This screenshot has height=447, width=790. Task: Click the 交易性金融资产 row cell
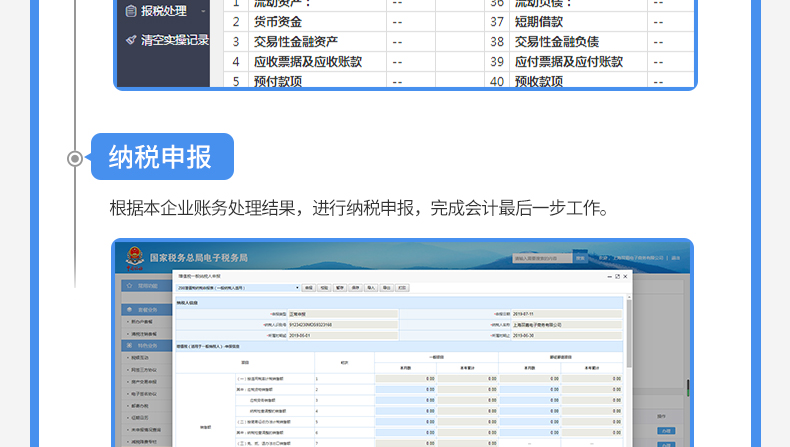(296, 41)
